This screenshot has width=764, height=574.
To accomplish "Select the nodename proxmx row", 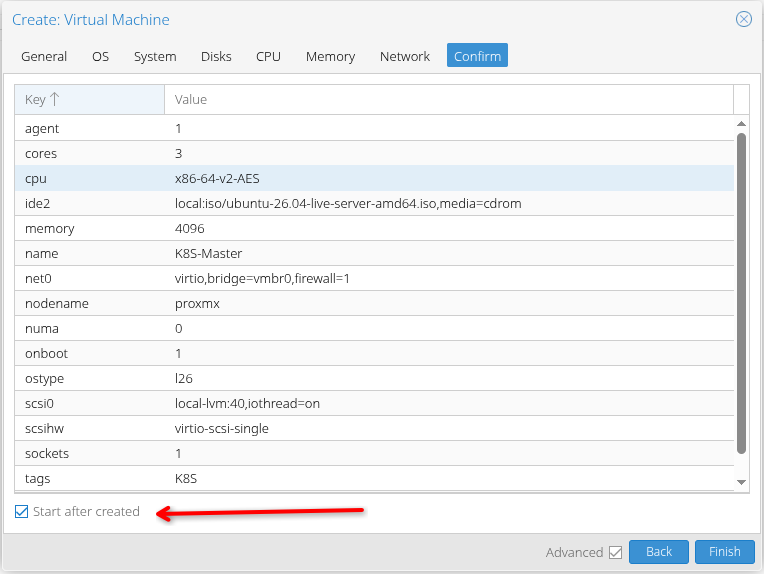I will pos(374,304).
